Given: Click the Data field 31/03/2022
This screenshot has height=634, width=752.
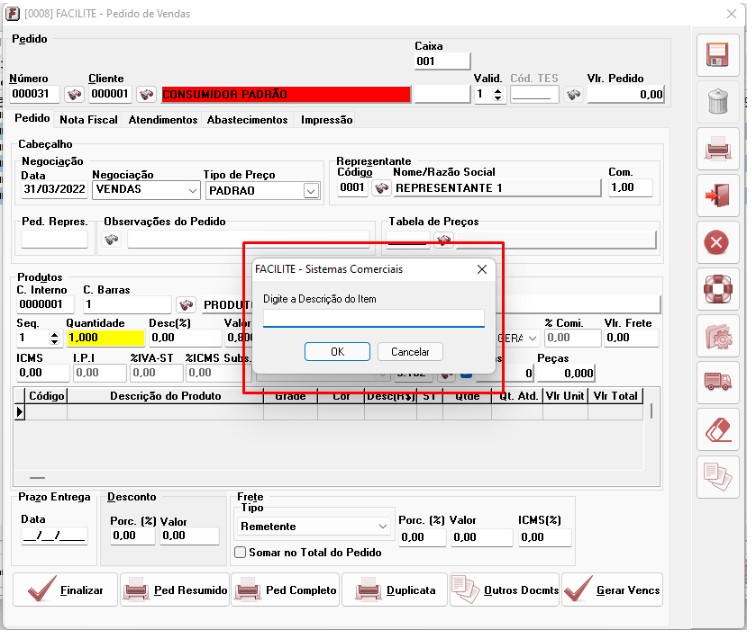Looking at the screenshot, I should [x=54, y=189].
